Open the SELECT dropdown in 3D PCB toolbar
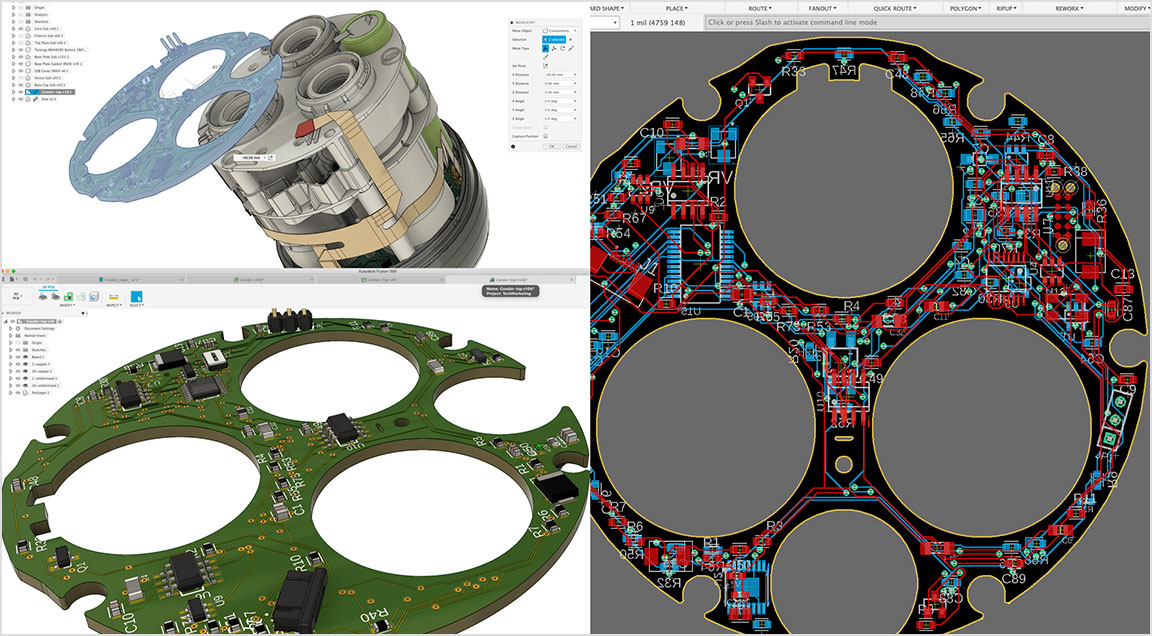 click(x=137, y=305)
